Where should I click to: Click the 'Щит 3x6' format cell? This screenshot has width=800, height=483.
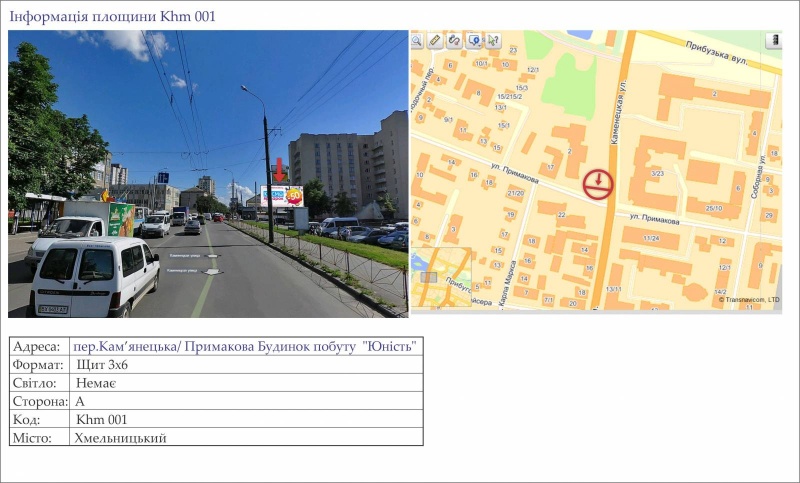pos(102,365)
